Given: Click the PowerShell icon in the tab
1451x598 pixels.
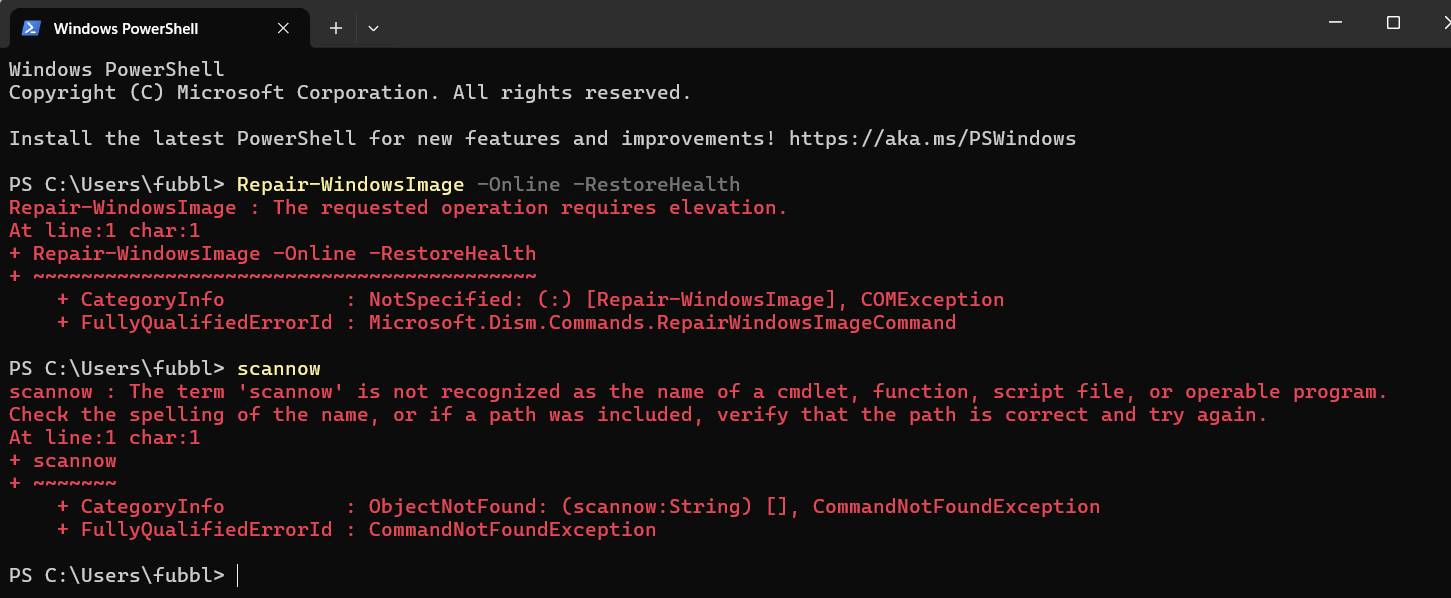Looking at the screenshot, I should point(31,28).
